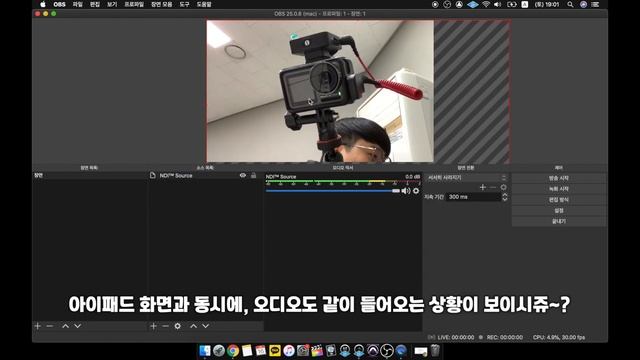Open NDI Source audio mixer gear settings
640x360 pixels.
click(416, 191)
